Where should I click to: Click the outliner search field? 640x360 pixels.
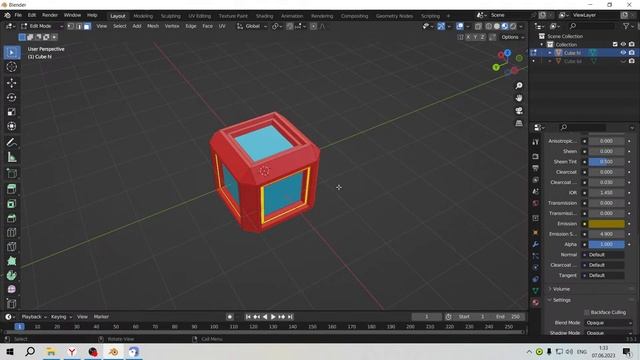(x=591, y=26)
